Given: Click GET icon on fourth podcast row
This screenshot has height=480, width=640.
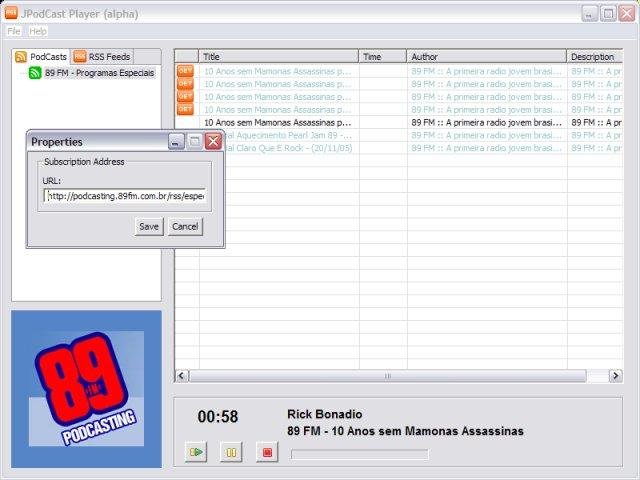Looking at the screenshot, I should (185, 109).
